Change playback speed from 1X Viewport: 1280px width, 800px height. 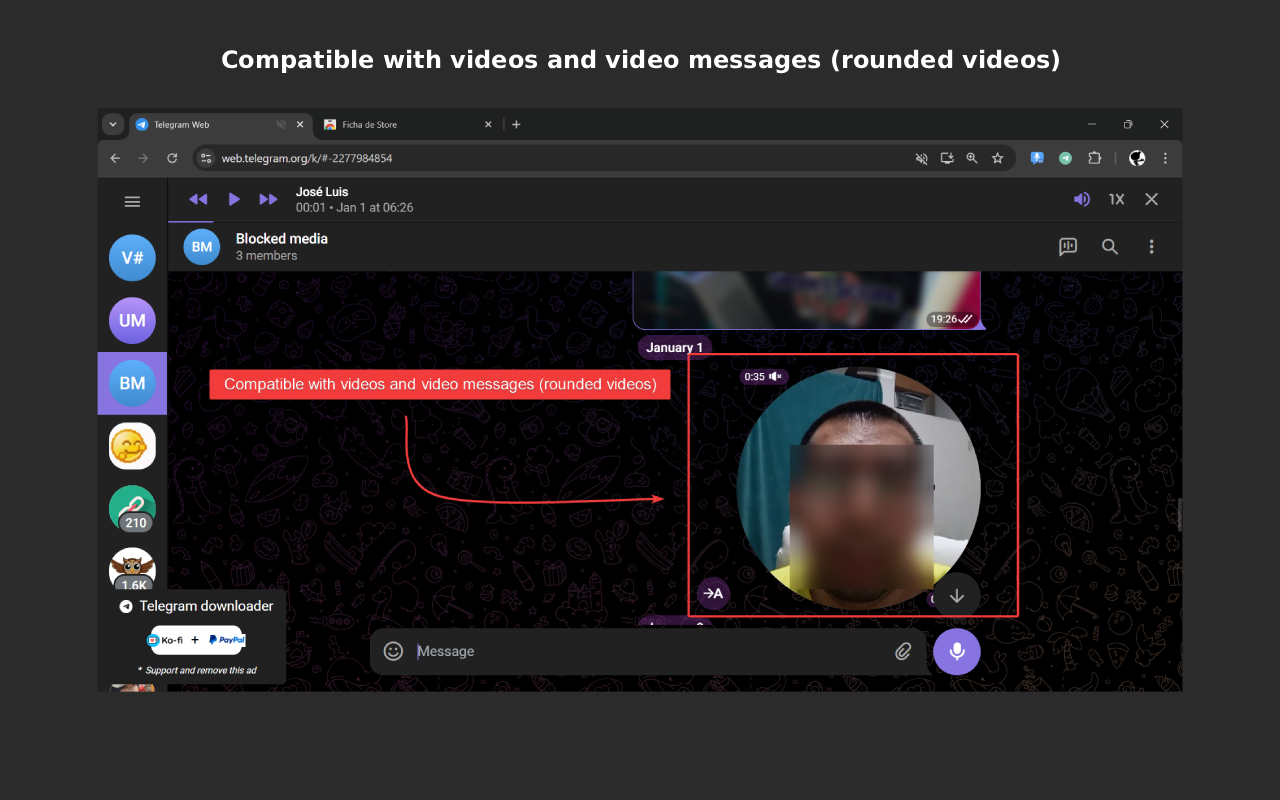tap(1116, 199)
